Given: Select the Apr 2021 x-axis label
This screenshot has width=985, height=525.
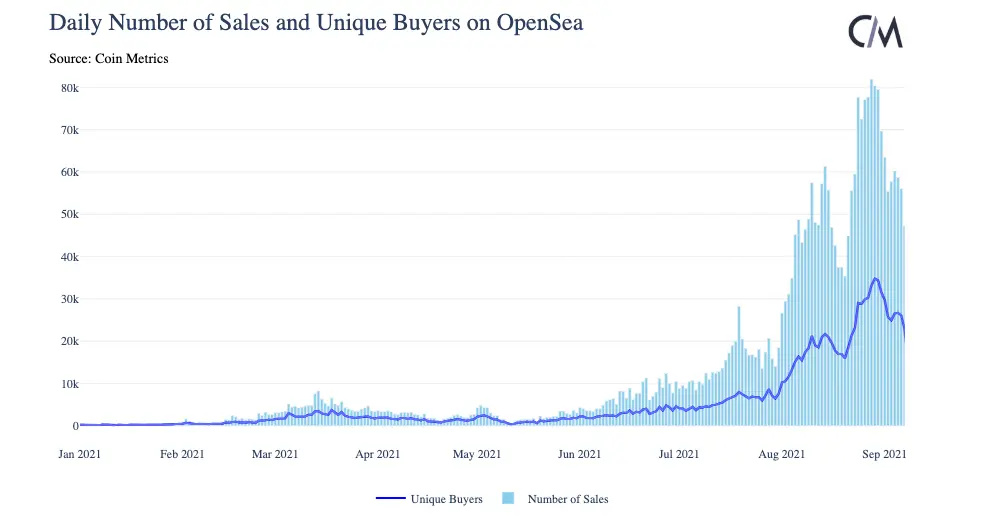Looking at the screenshot, I should (377, 454).
